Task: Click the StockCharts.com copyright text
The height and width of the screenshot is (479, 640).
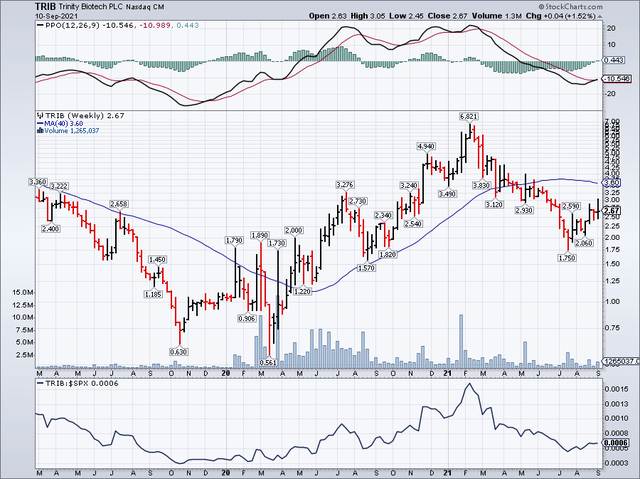Action: pos(571,7)
